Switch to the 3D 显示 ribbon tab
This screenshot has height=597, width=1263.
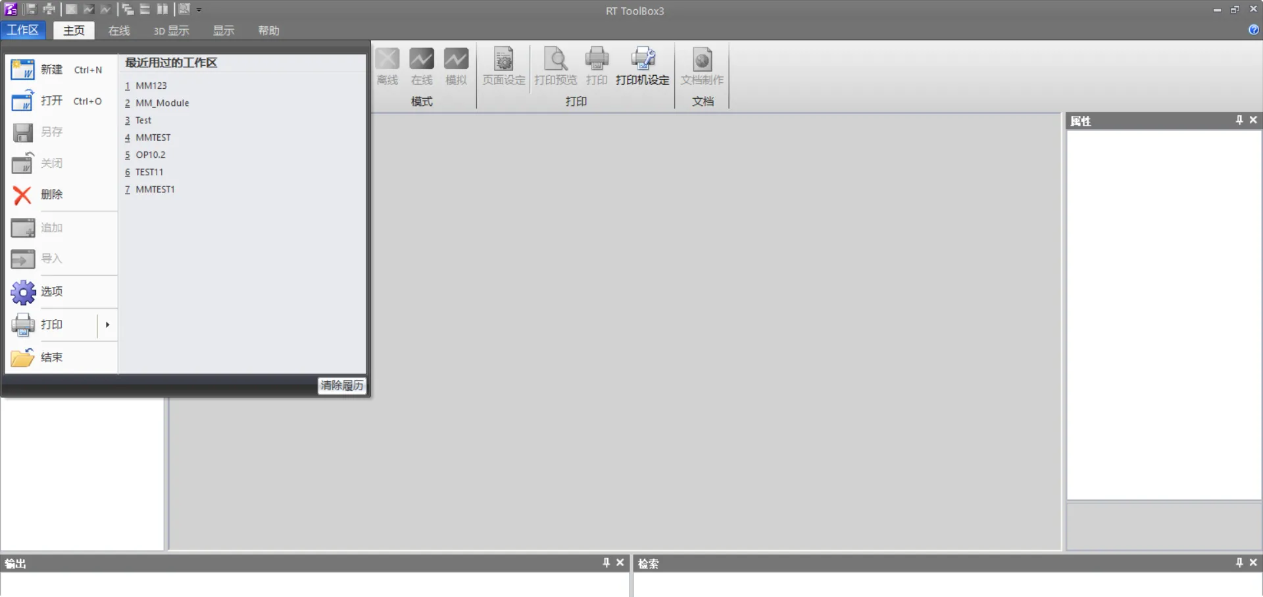(x=171, y=30)
